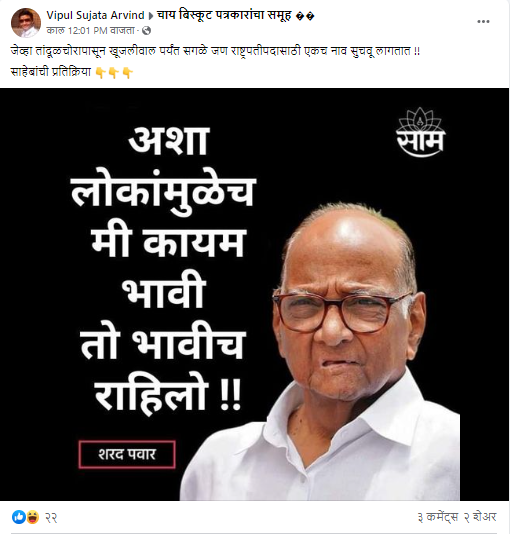Open the ३ कमेंट्स comments link
510x534 pixels.
[x=438, y=517]
